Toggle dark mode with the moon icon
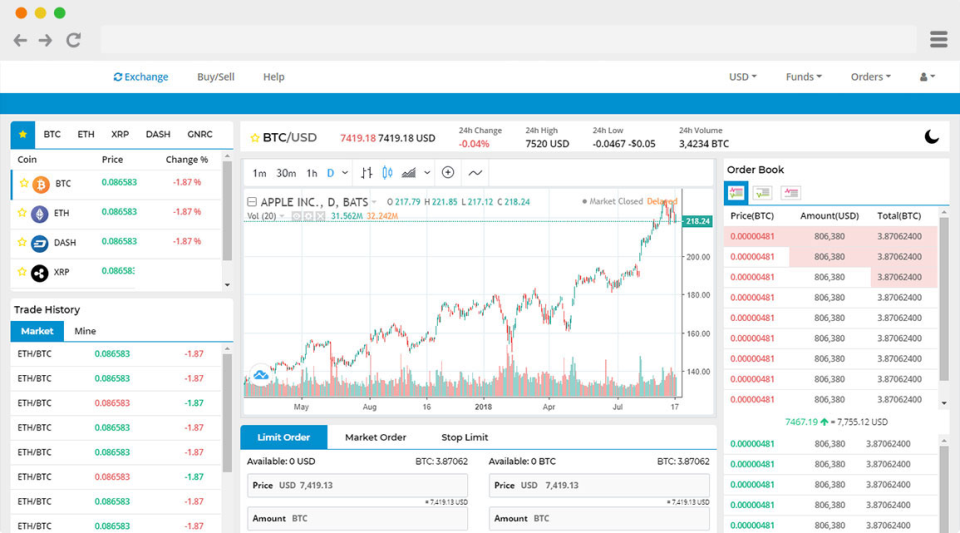 (931, 136)
